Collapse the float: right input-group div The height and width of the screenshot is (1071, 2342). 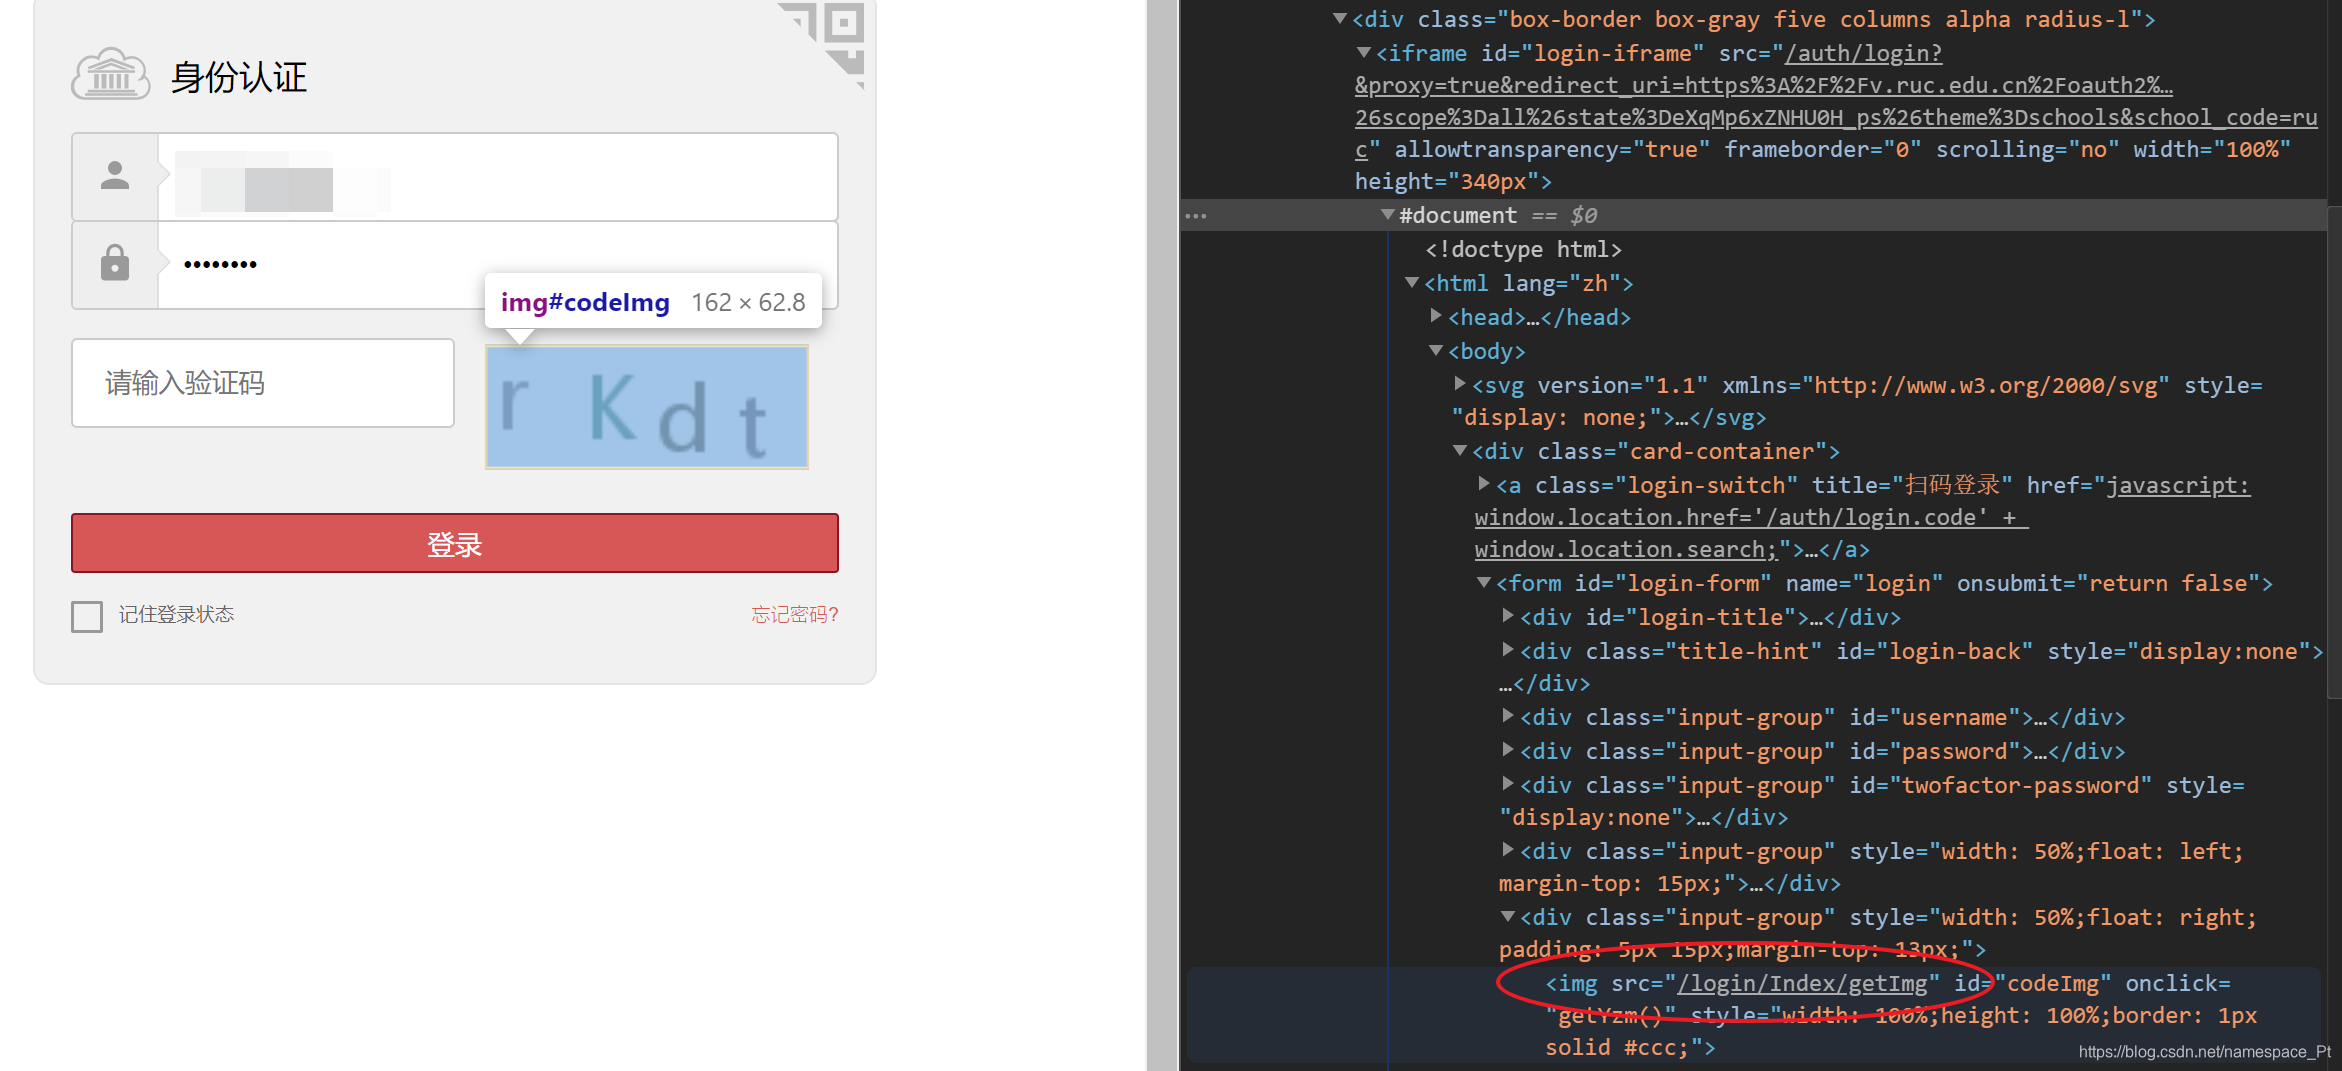pyautogui.click(x=1508, y=916)
